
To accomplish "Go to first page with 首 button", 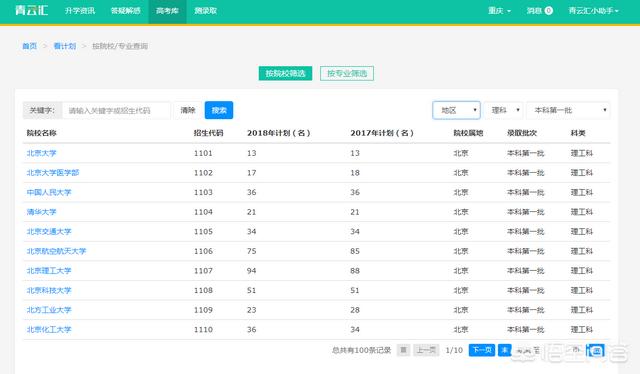I will [x=403, y=350].
